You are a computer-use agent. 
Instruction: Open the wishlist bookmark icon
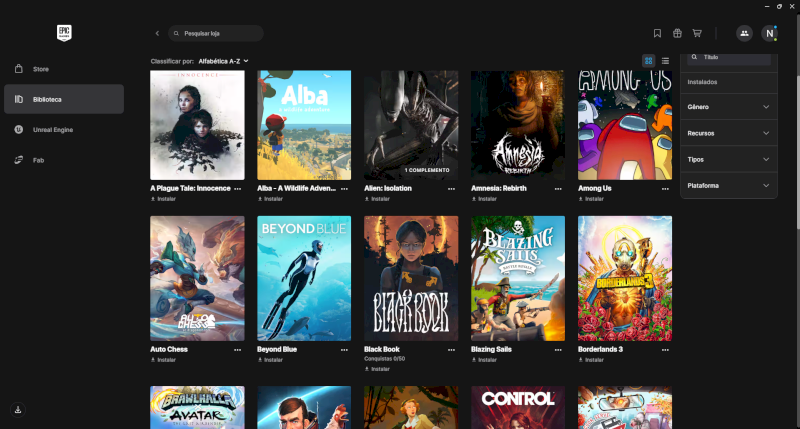pos(657,33)
